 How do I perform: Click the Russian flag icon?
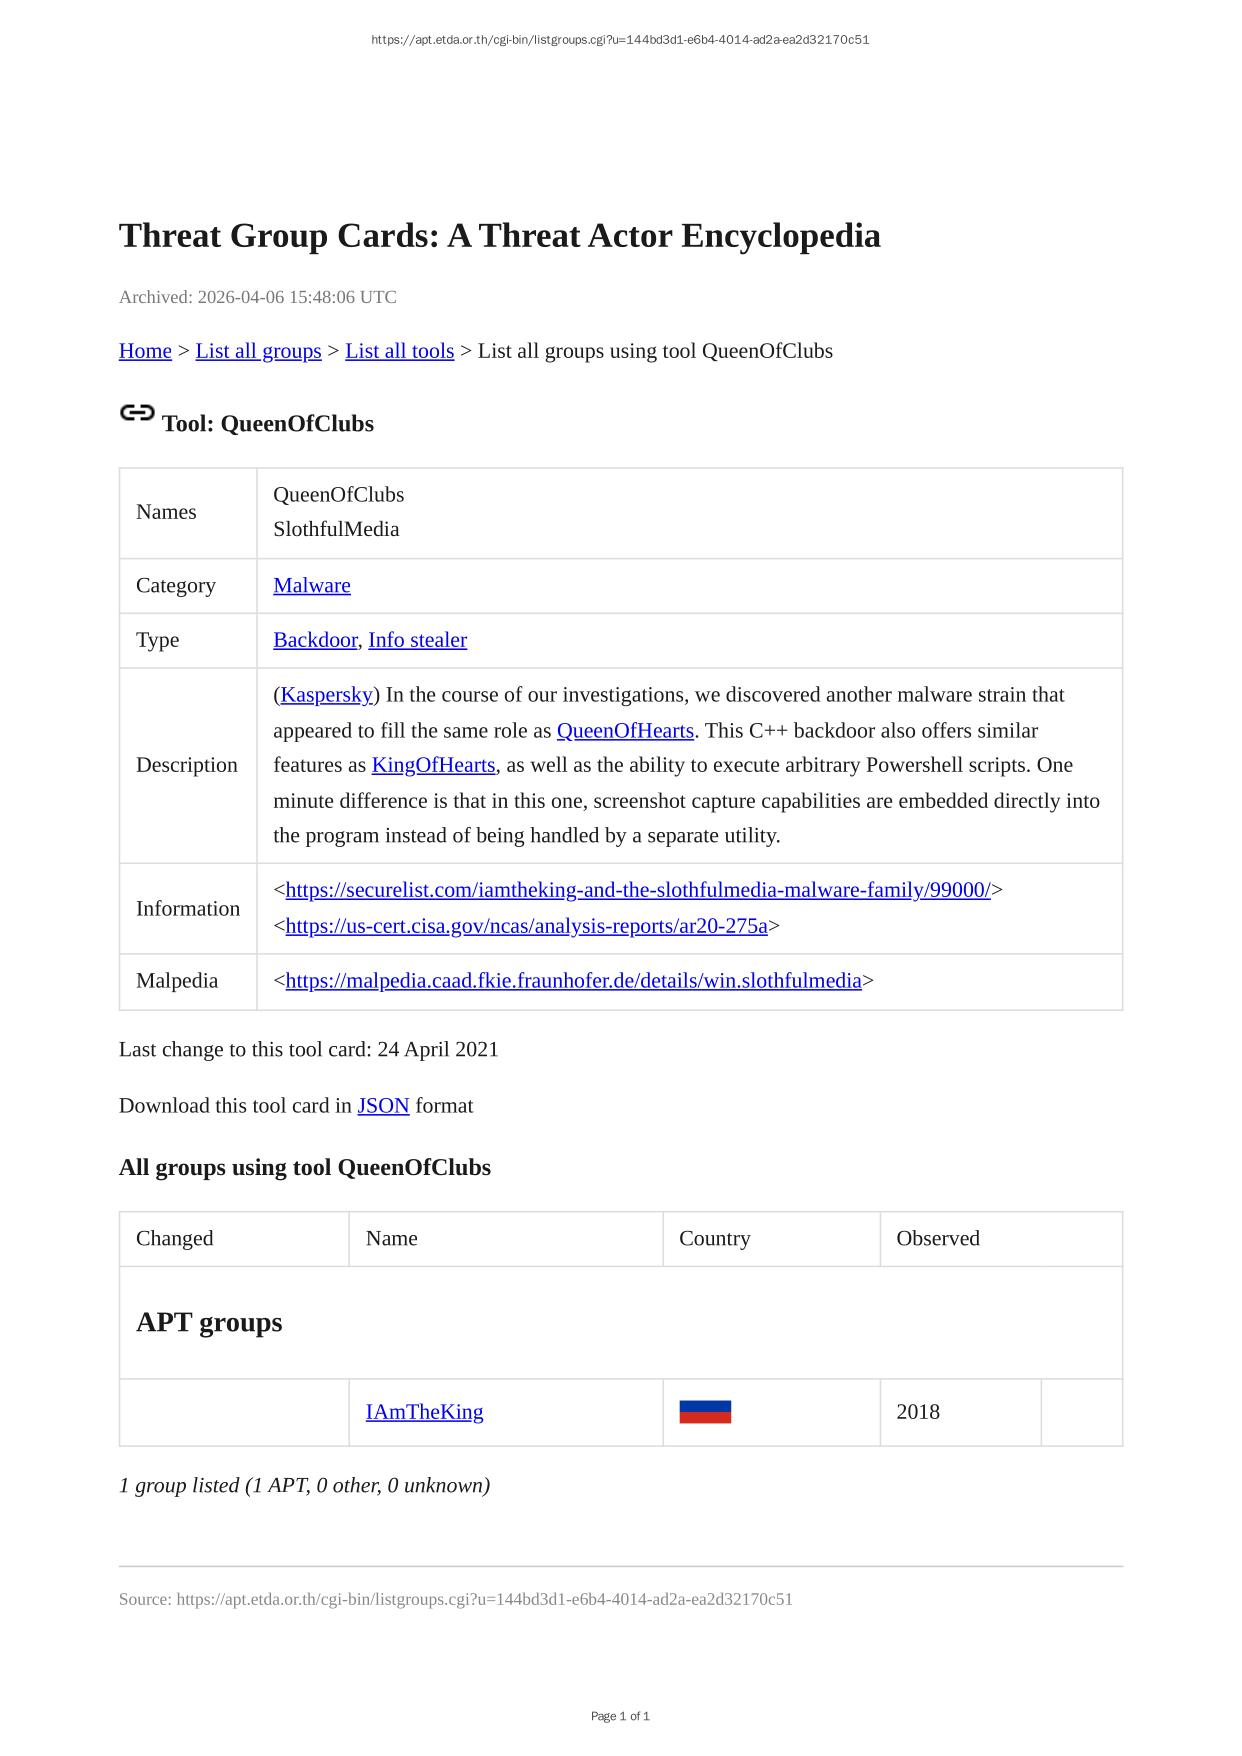click(x=705, y=1412)
